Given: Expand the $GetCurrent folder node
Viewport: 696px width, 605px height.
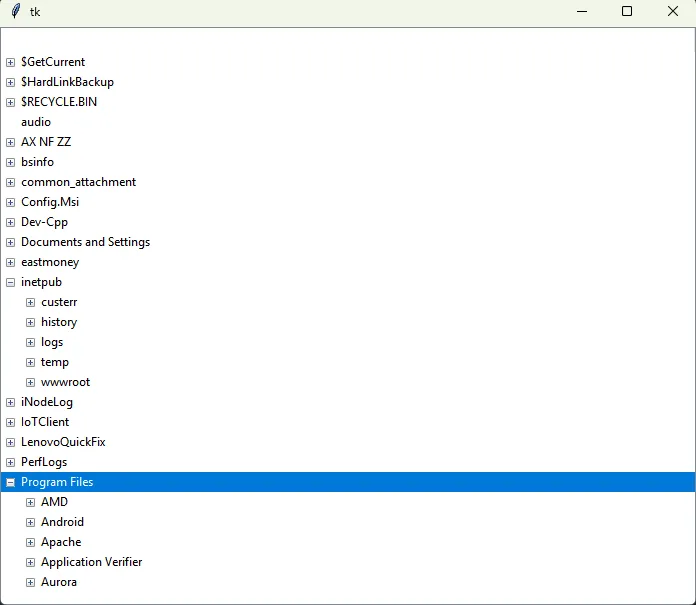Looking at the screenshot, I should (10, 62).
